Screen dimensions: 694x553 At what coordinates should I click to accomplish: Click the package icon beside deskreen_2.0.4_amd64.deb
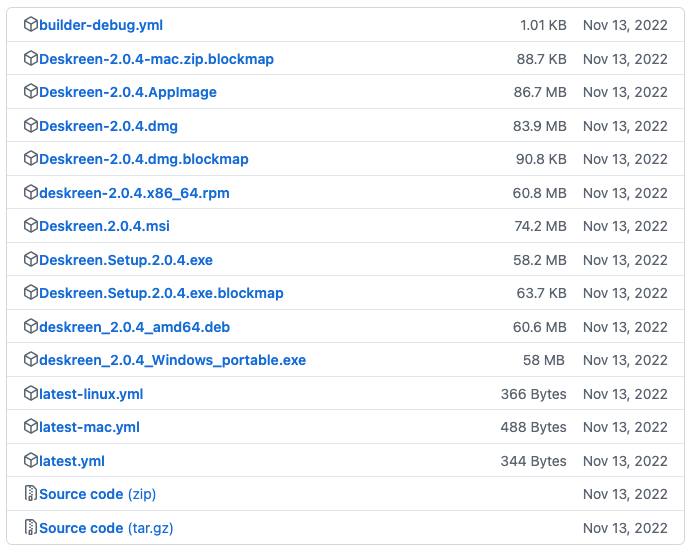(31, 326)
